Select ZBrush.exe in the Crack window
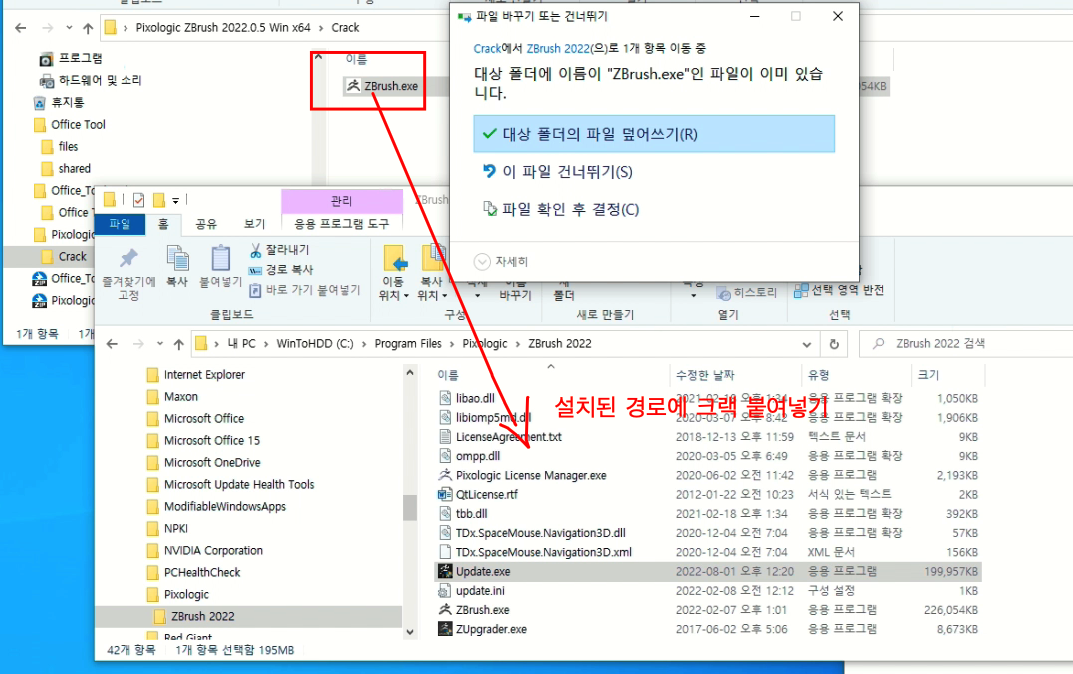Viewport: 1073px width, 674px height. (x=383, y=86)
